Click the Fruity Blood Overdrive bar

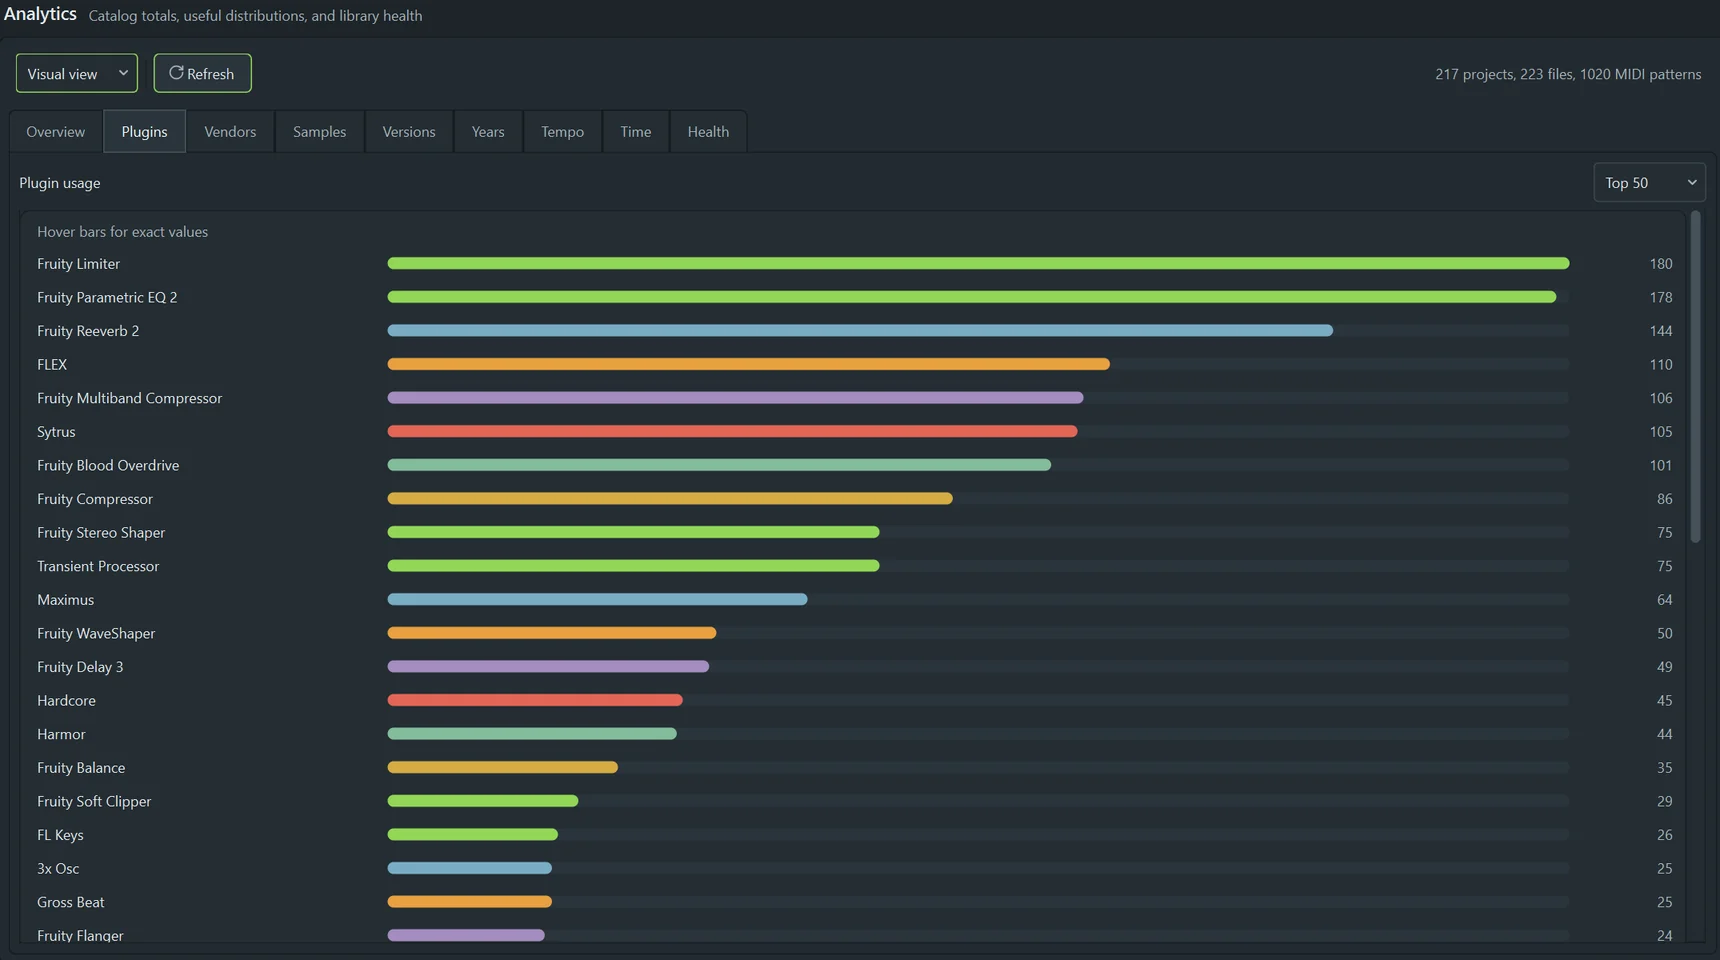(x=719, y=465)
